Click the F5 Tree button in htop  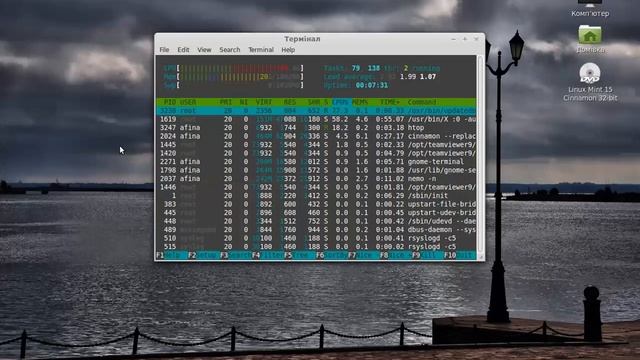pyautogui.click(x=300, y=255)
